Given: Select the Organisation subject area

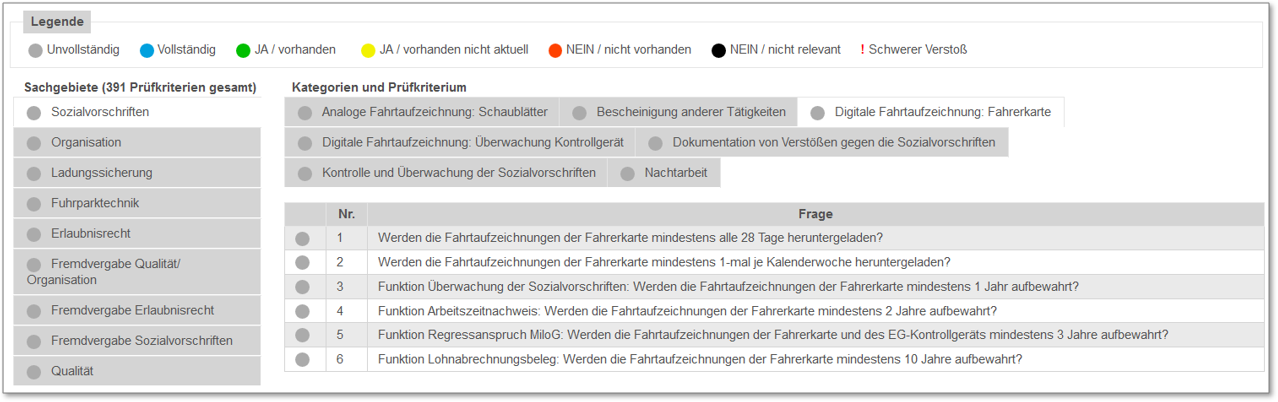Looking at the screenshot, I should coord(137,143).
